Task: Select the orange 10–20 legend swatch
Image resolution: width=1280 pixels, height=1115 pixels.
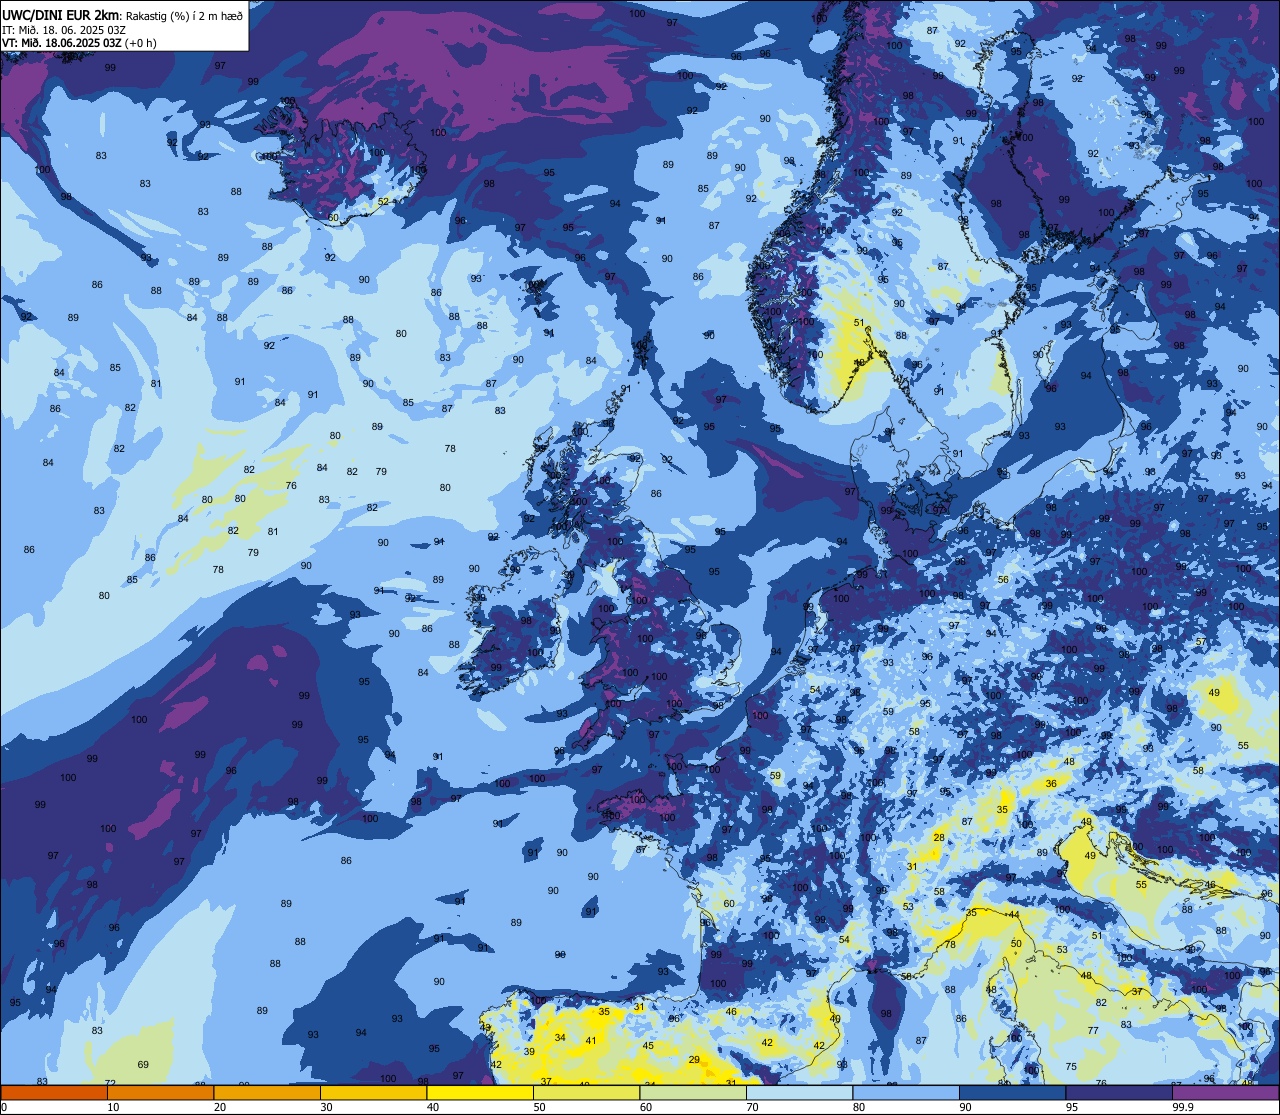Action: click(x=160, y=1093)
